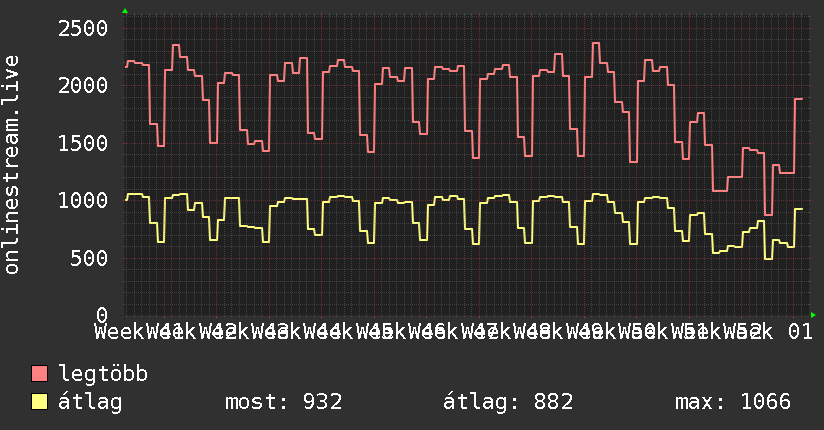Click the 2000 y-axis label
Viewport: 824px width, 430px height.
pos(81,86)
